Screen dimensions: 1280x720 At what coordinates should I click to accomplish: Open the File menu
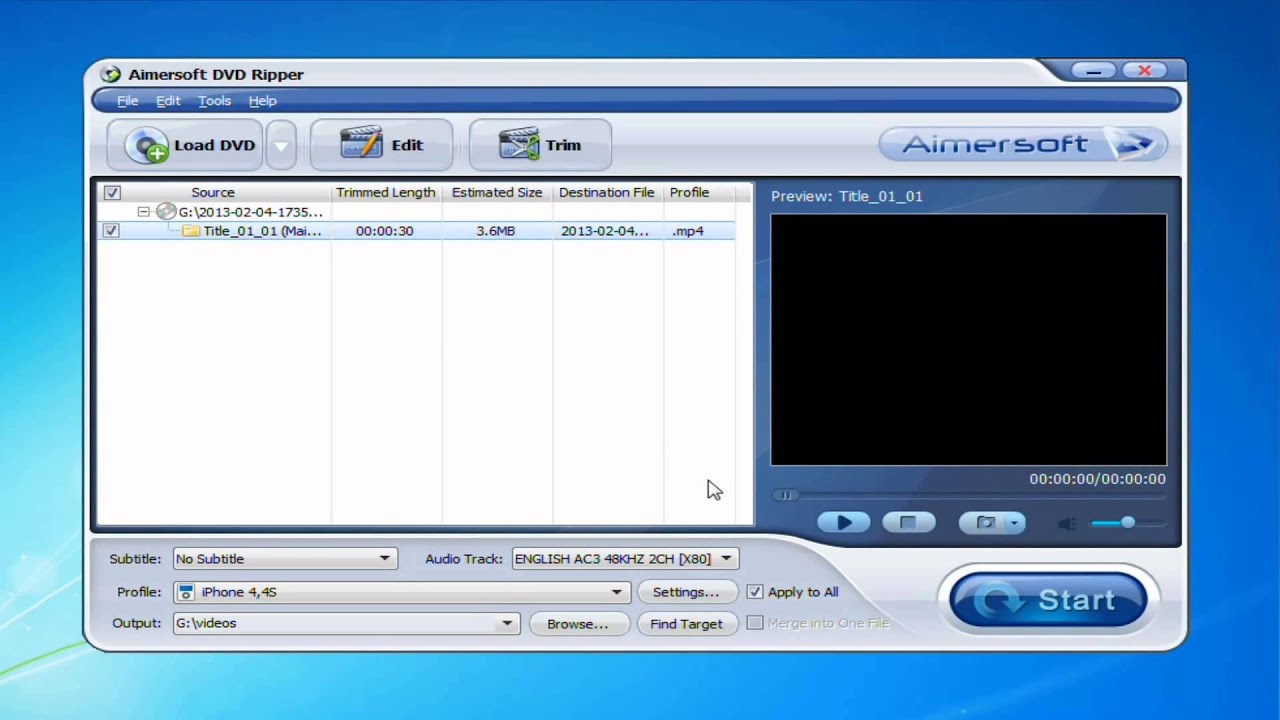coord(127,101)
